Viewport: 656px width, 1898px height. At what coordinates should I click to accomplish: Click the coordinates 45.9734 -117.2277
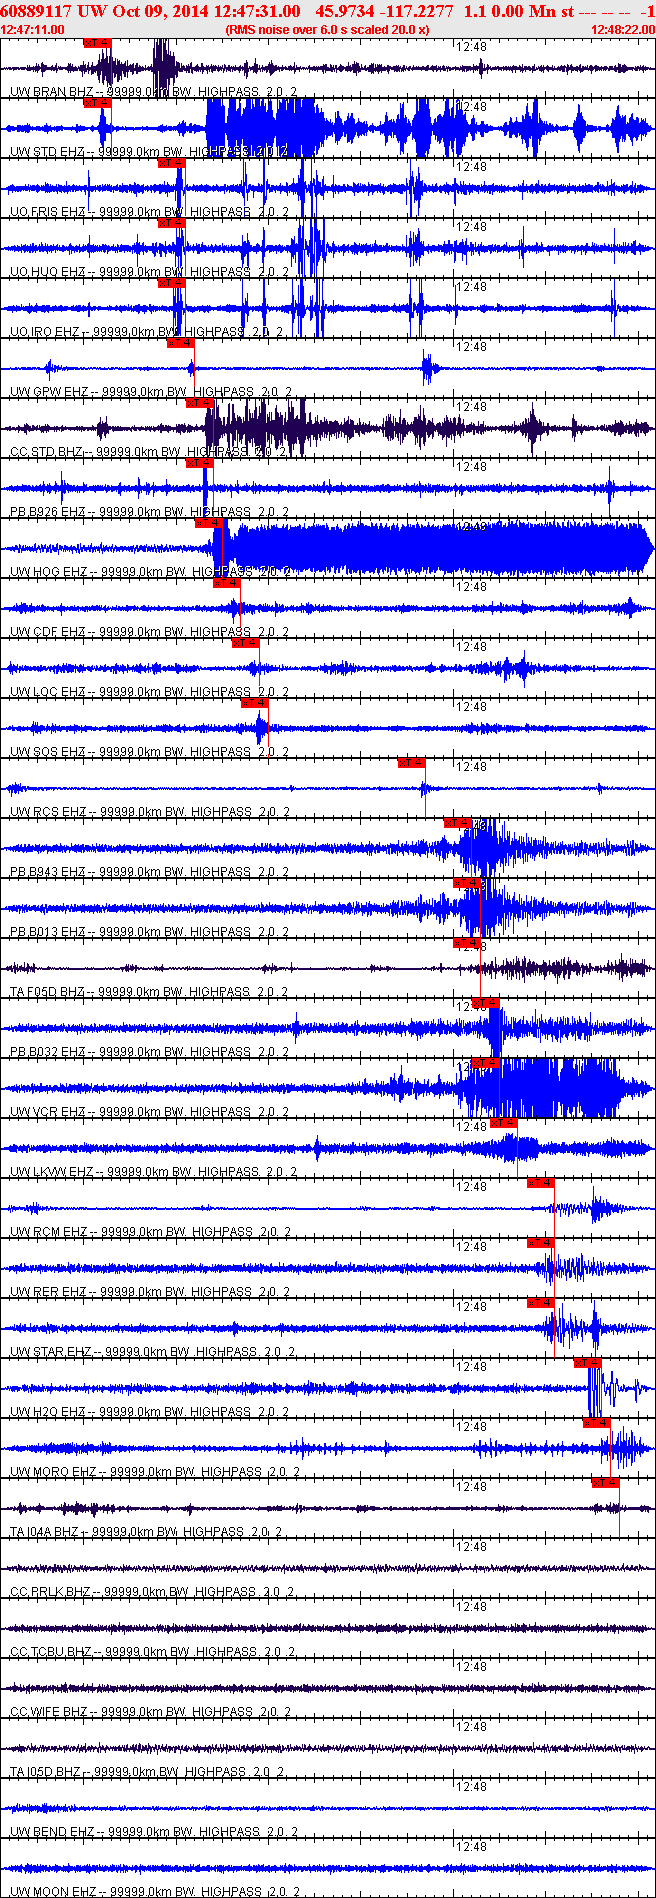384,11
